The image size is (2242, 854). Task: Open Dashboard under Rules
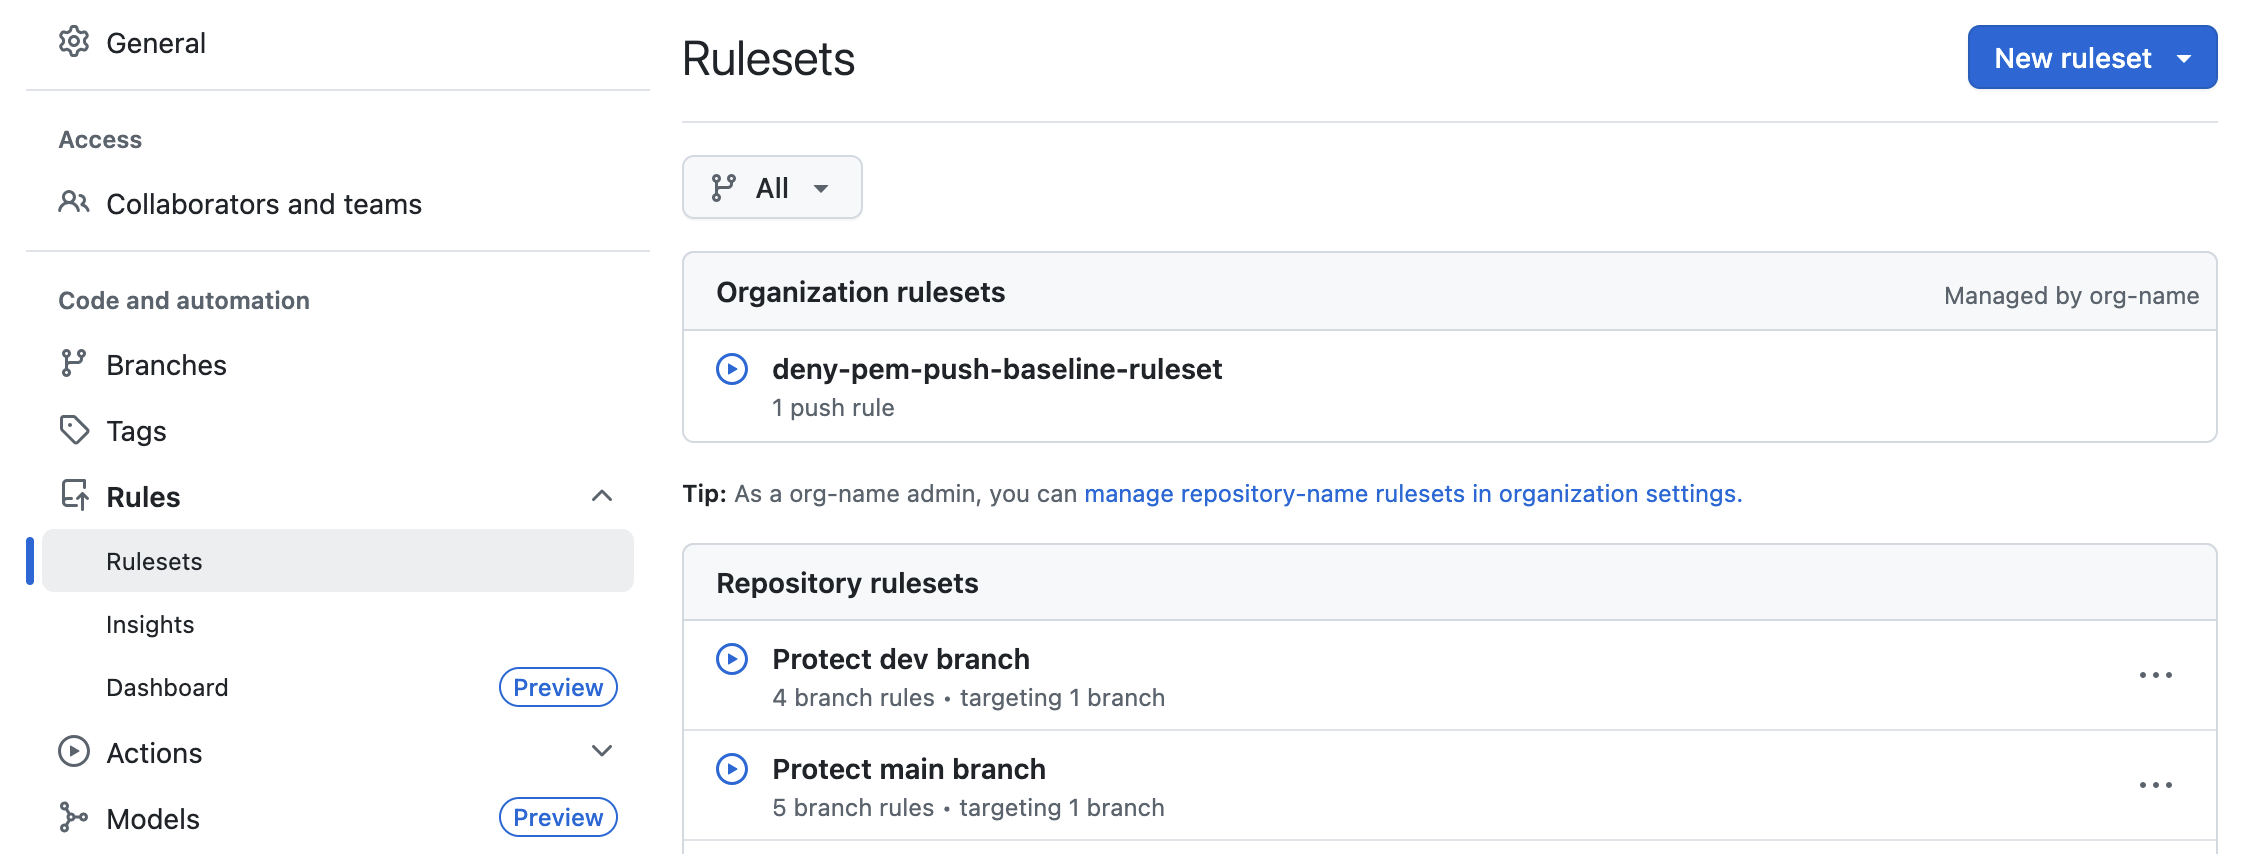pos(168,687)
